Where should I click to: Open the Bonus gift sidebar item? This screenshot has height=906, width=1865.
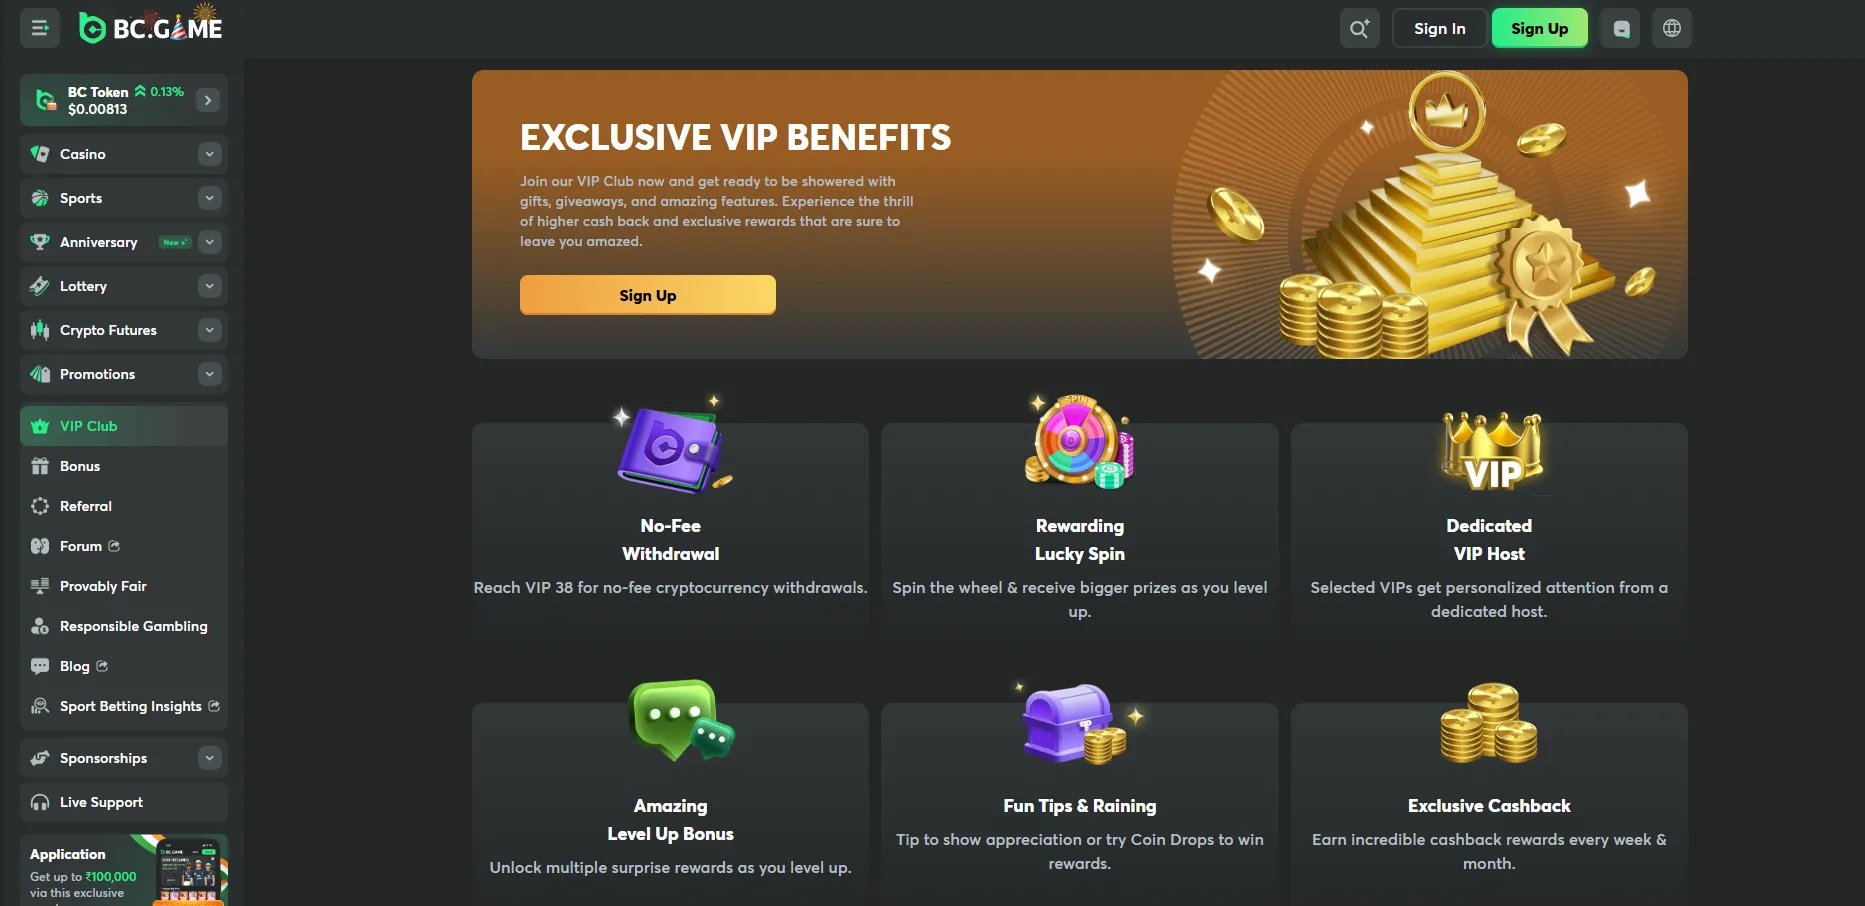click(x=80, y=466)
